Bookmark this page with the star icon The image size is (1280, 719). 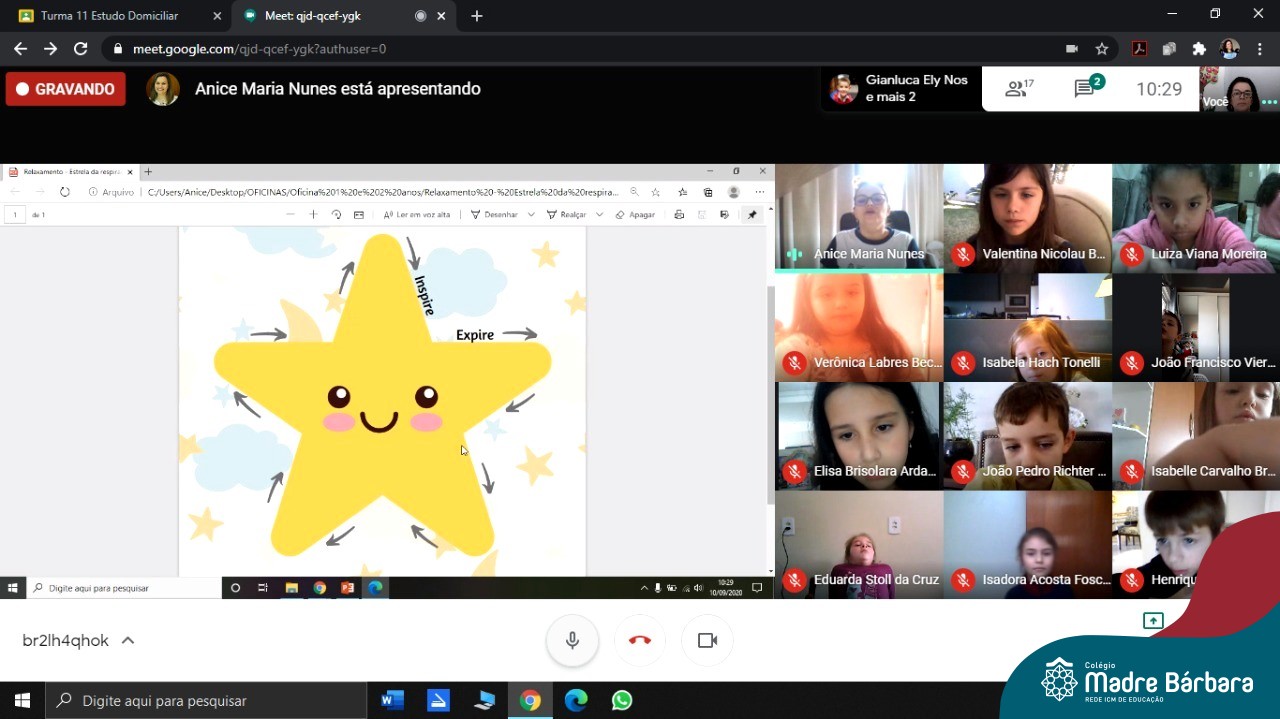pos(1101,49)
